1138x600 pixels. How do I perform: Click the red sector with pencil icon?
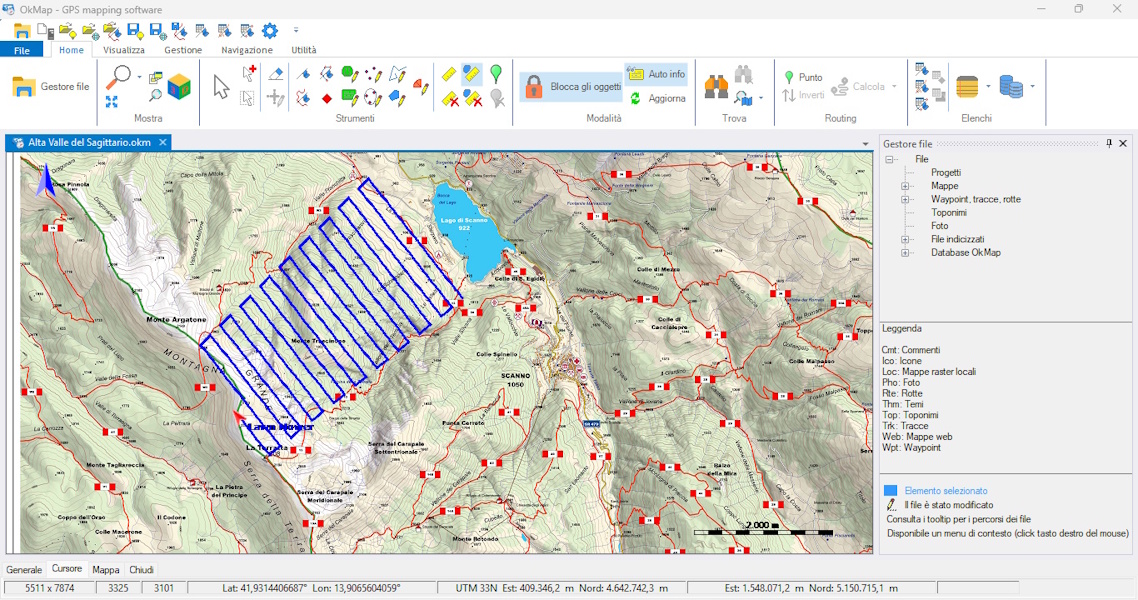421,86
